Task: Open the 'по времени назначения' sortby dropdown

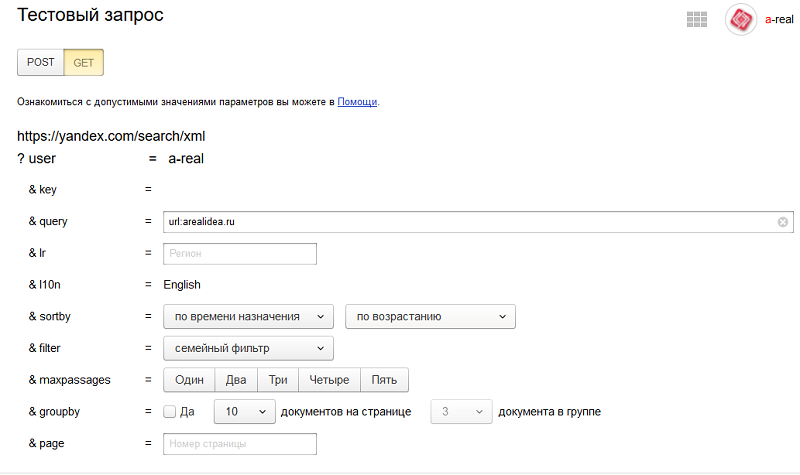Action: [248, 316]
